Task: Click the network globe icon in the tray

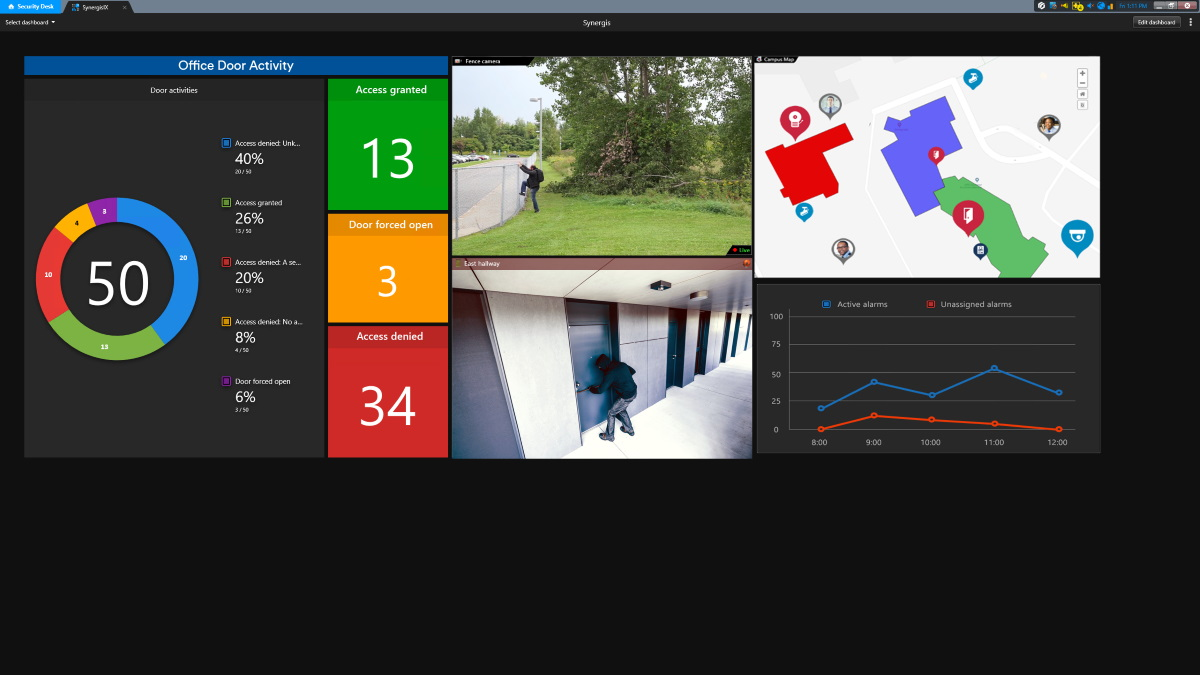Action: pos(1101,5)
